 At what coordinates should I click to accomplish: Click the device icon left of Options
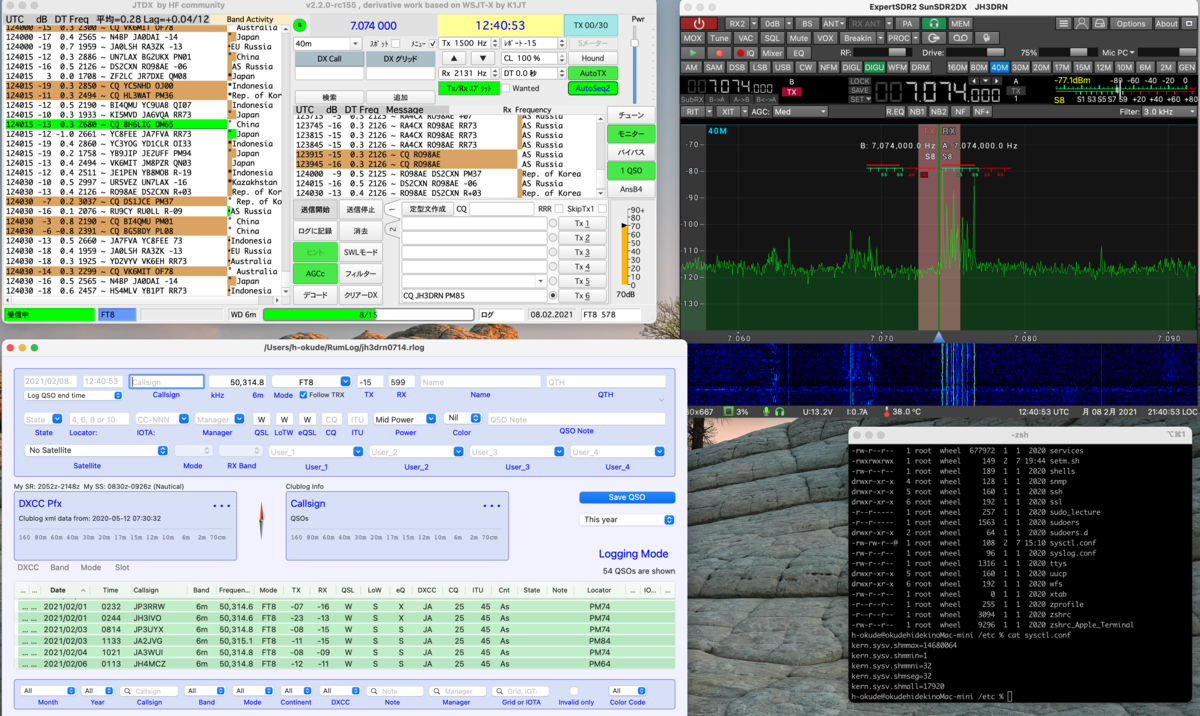[1100, 23]
